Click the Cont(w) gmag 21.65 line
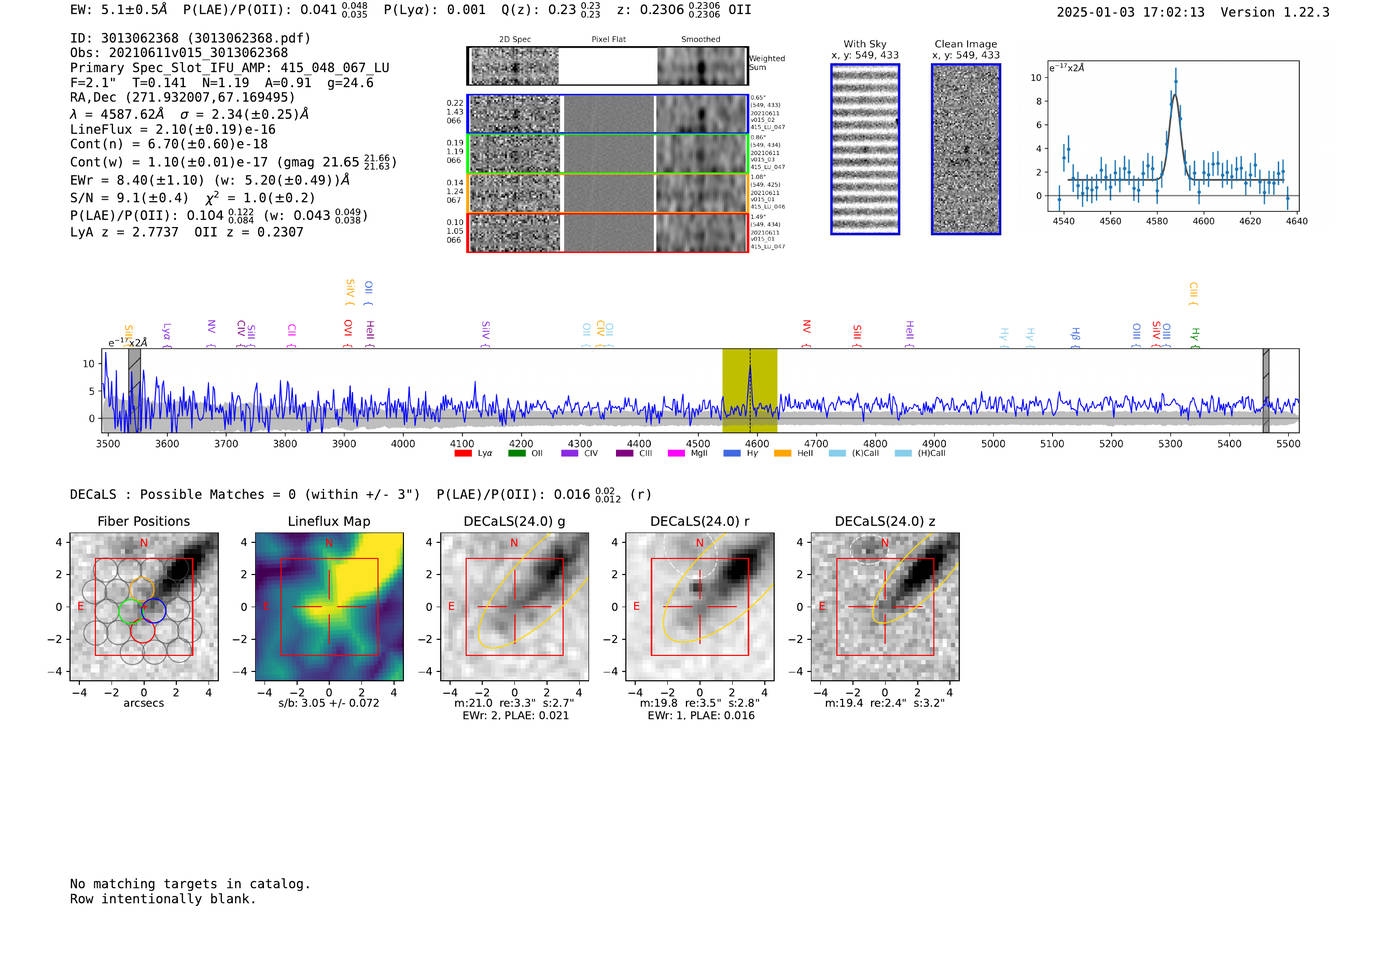This screenshot has width=1400, height=953. 233,162
